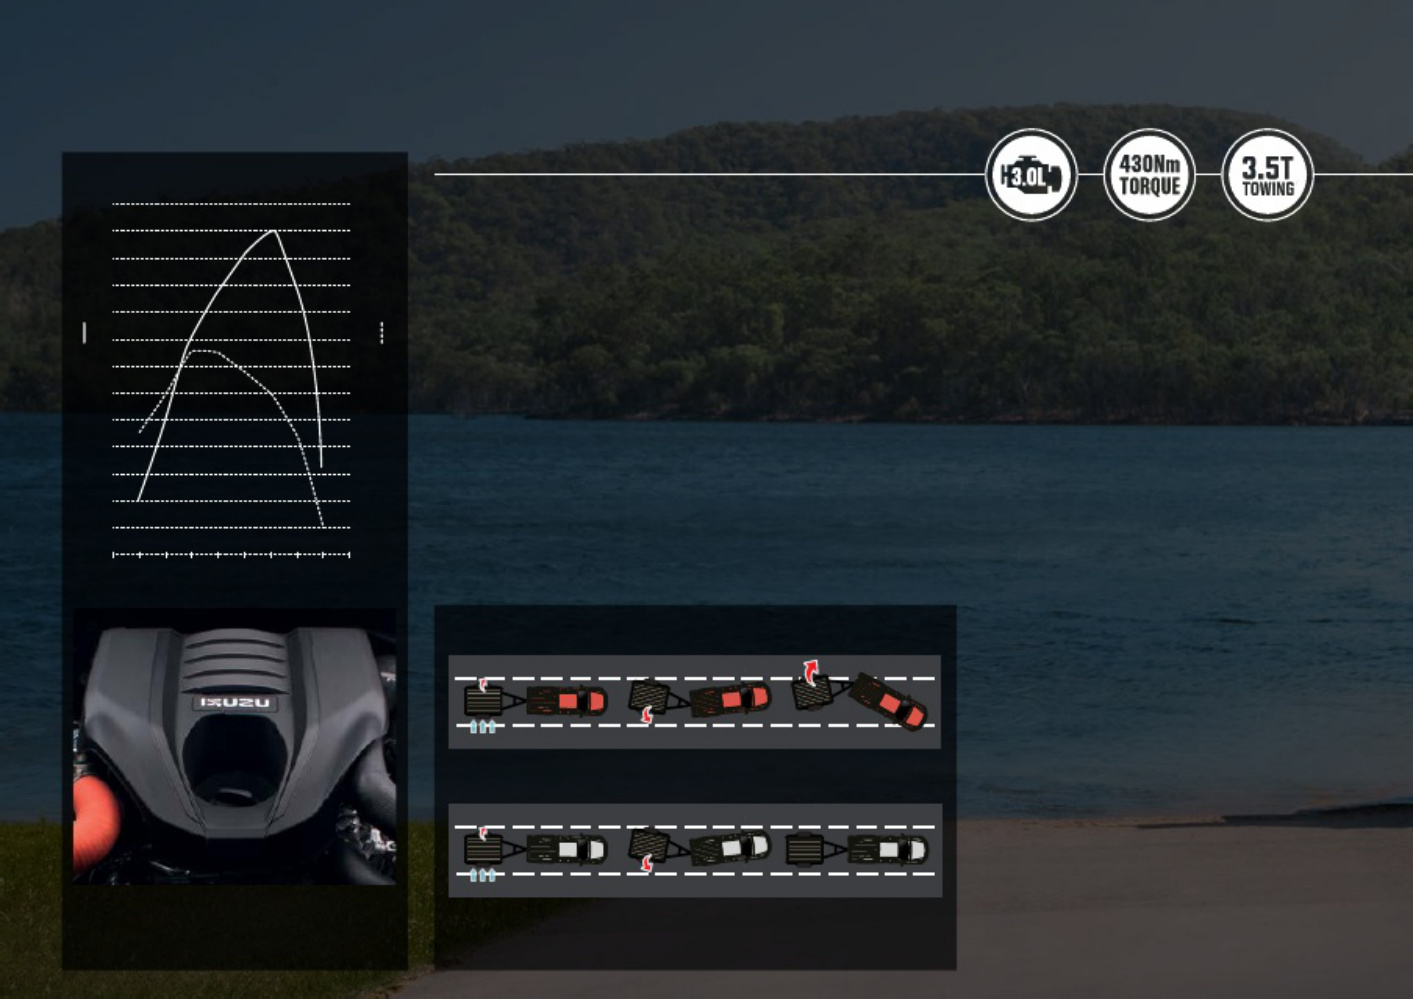This screenshot has height=999, width=1413.
Task: Open the Isuzu engine cover photo
Action: pos(235,747)
